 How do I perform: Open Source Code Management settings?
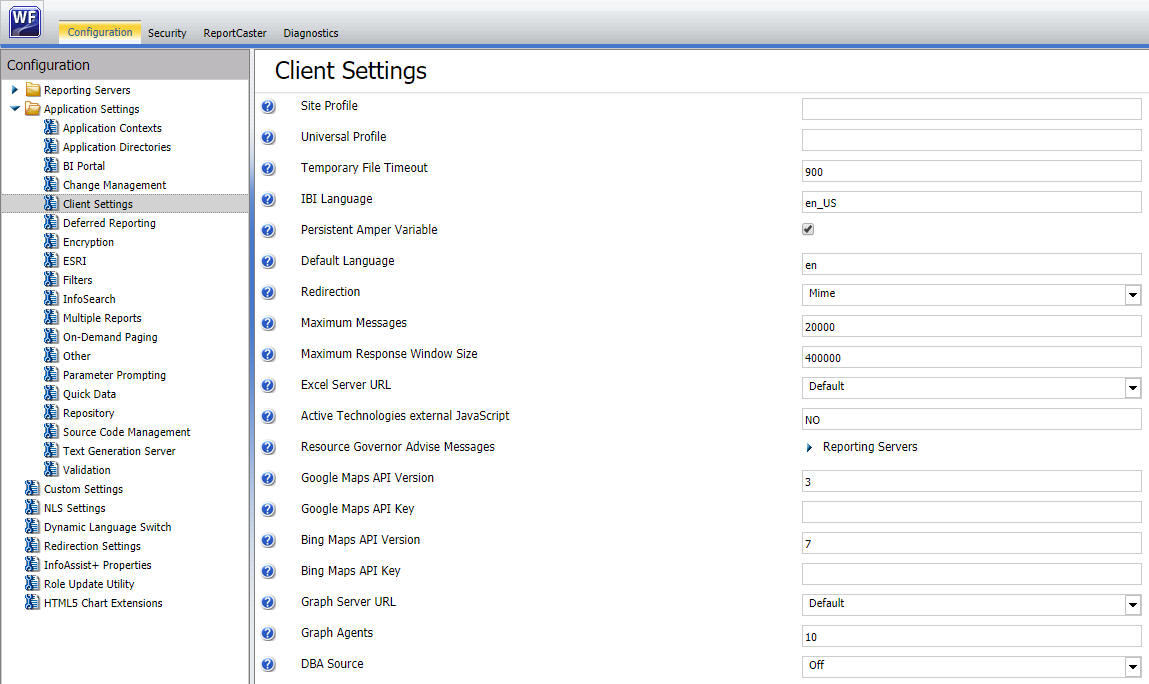pyautogui.click(x=126, y=433)
